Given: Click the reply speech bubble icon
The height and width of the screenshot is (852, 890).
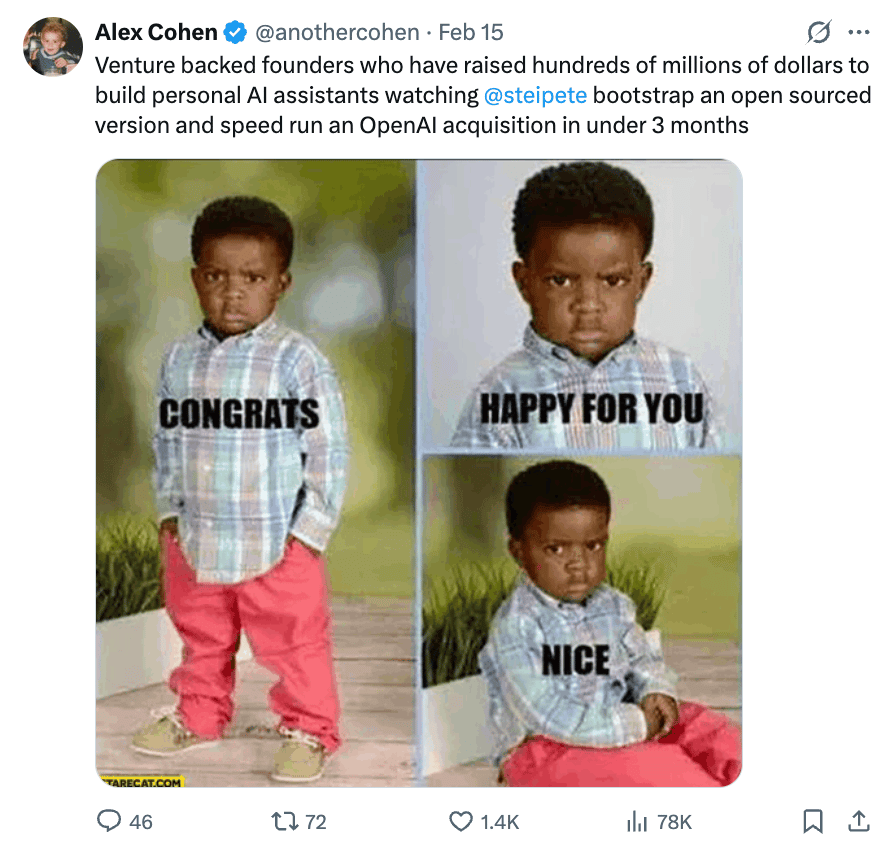Looking at the screenshot, I should pos(108,821).
